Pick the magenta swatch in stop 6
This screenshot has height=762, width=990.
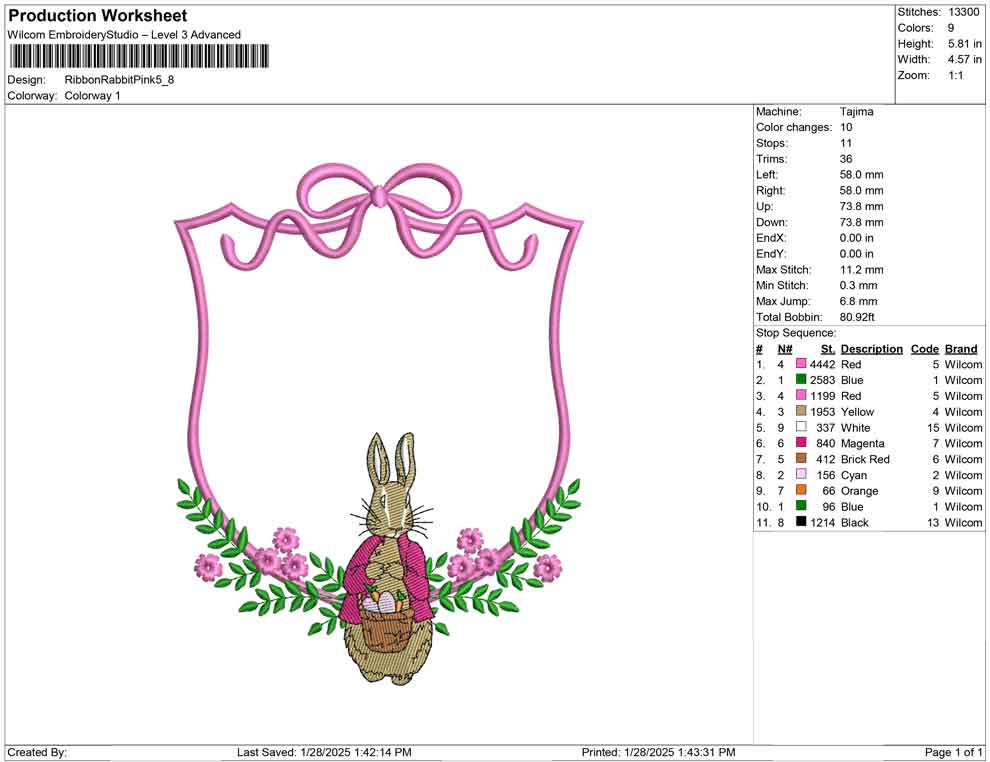click(801, 443)
